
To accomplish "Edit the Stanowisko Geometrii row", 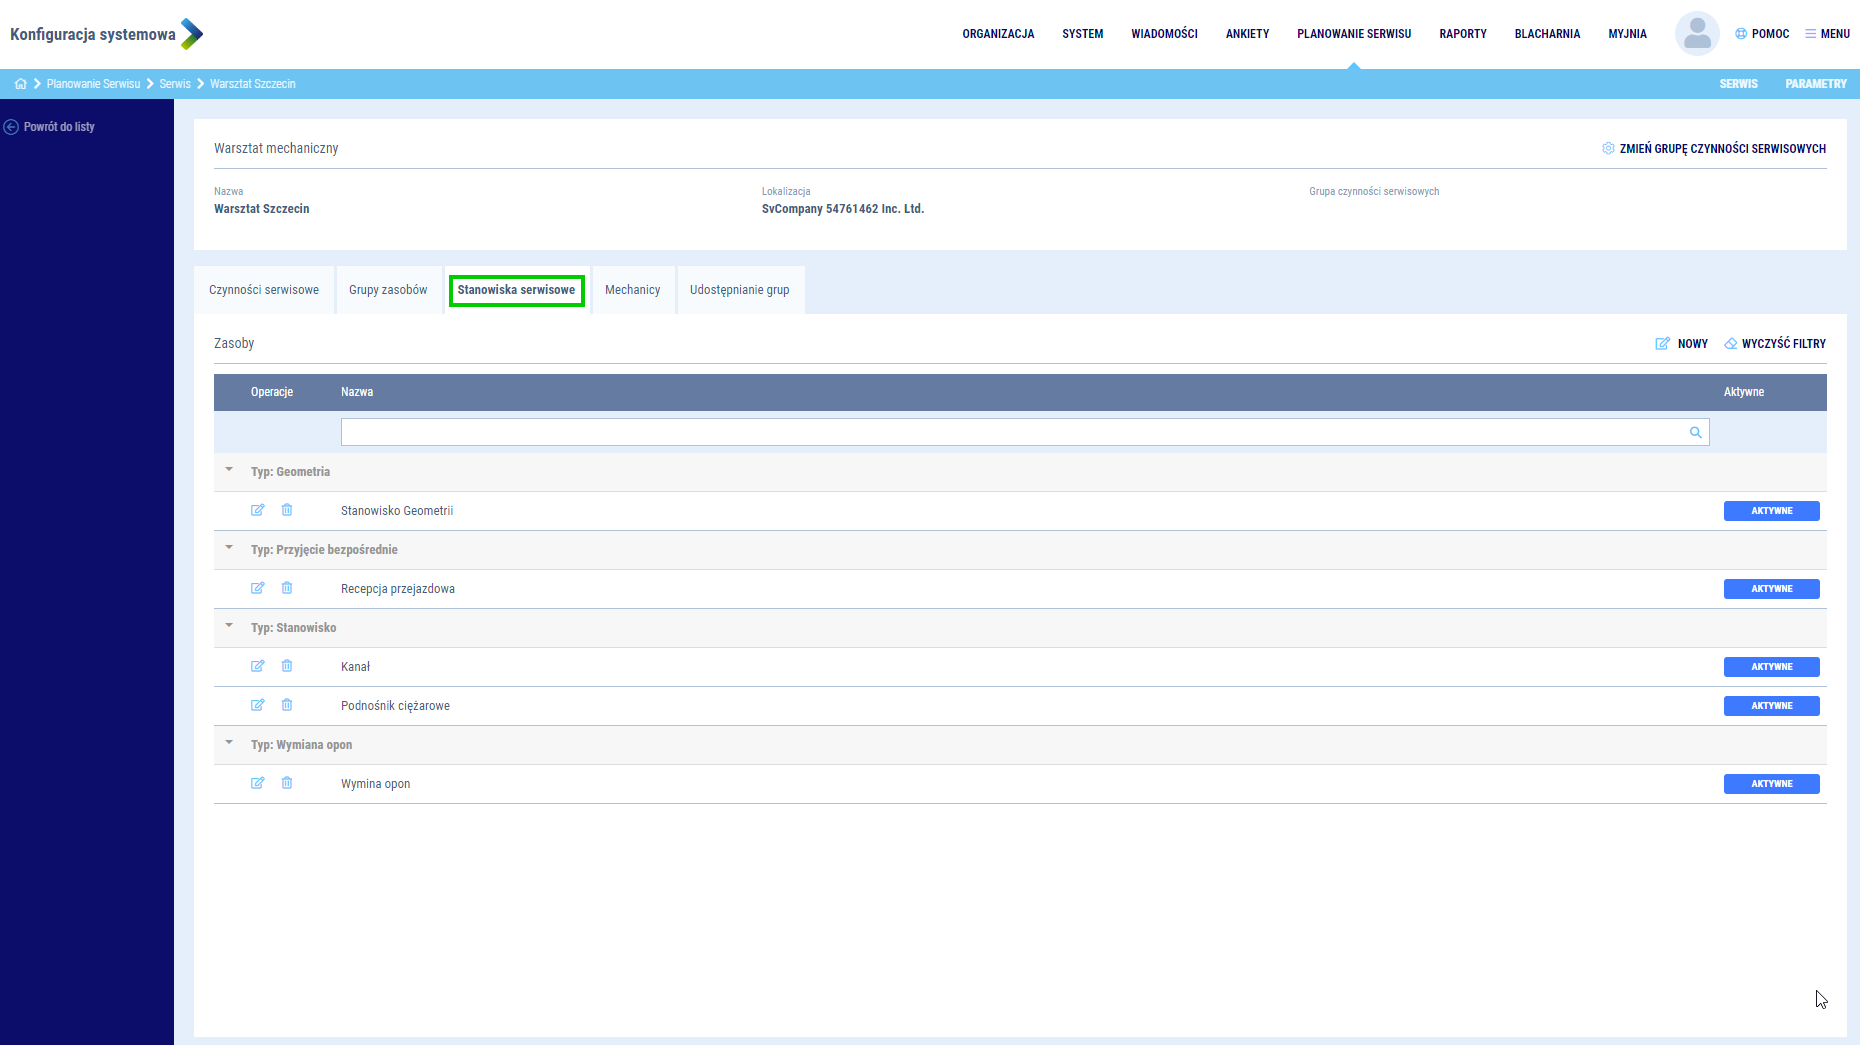I will (258, 510).
